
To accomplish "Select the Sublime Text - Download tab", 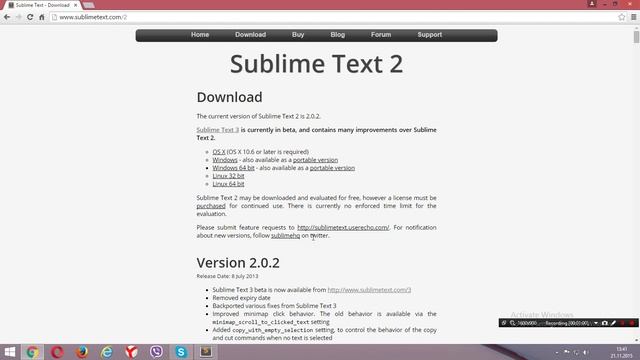I will [x=42, y=5].
